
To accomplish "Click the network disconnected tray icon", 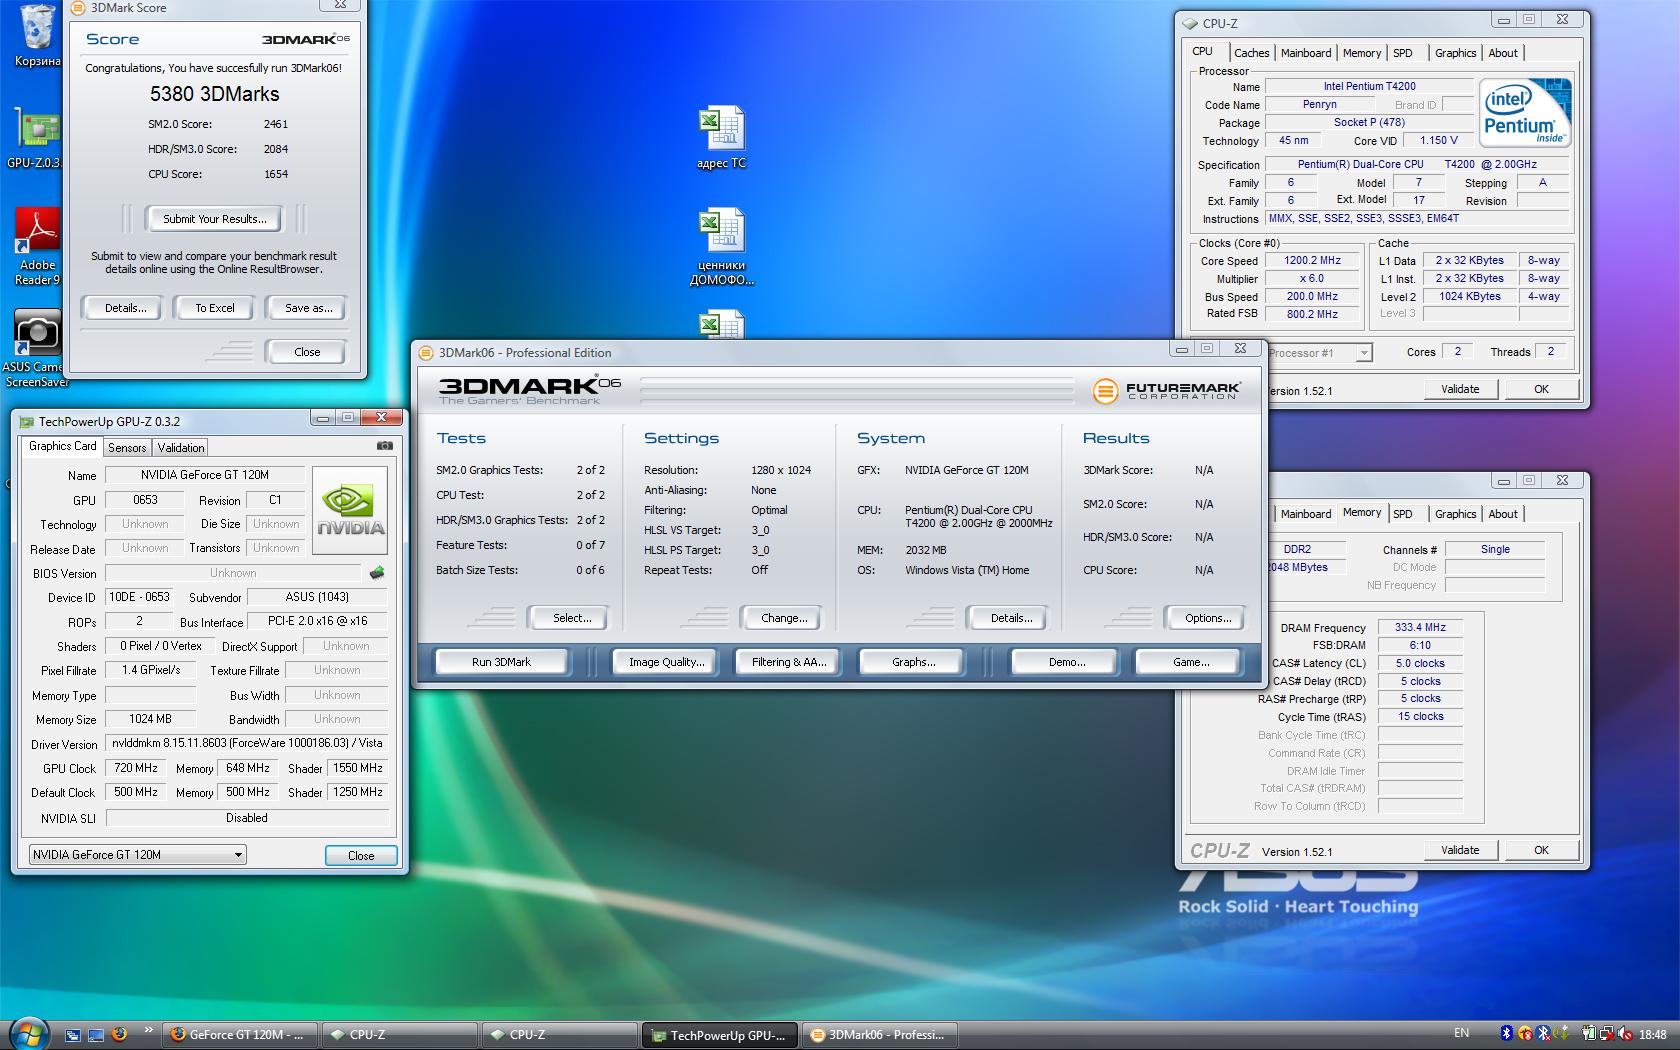I will click(x=1608, y=1033).
